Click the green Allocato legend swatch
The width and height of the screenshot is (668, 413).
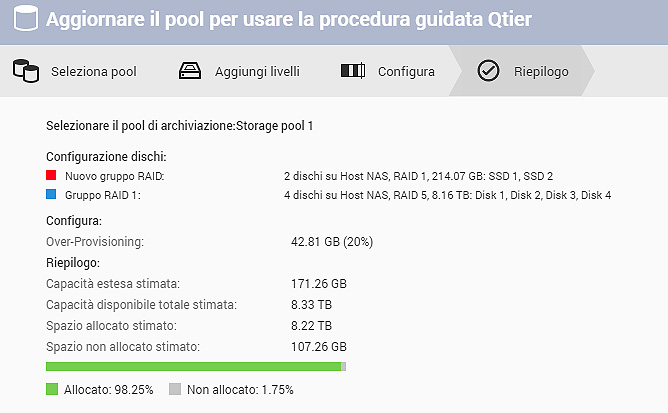(52, 389)
